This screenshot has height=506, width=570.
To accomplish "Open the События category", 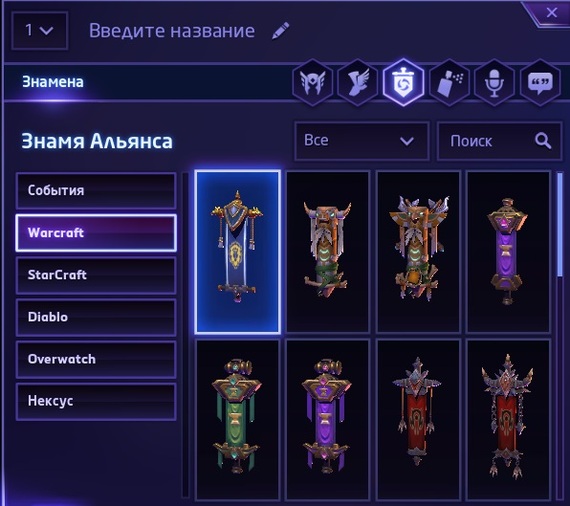I will [96, 191].
